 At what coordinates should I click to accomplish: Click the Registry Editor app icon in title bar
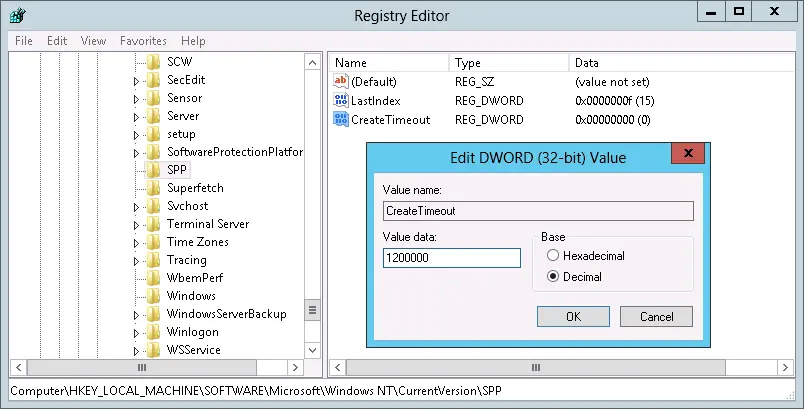(x=17, y=16)
